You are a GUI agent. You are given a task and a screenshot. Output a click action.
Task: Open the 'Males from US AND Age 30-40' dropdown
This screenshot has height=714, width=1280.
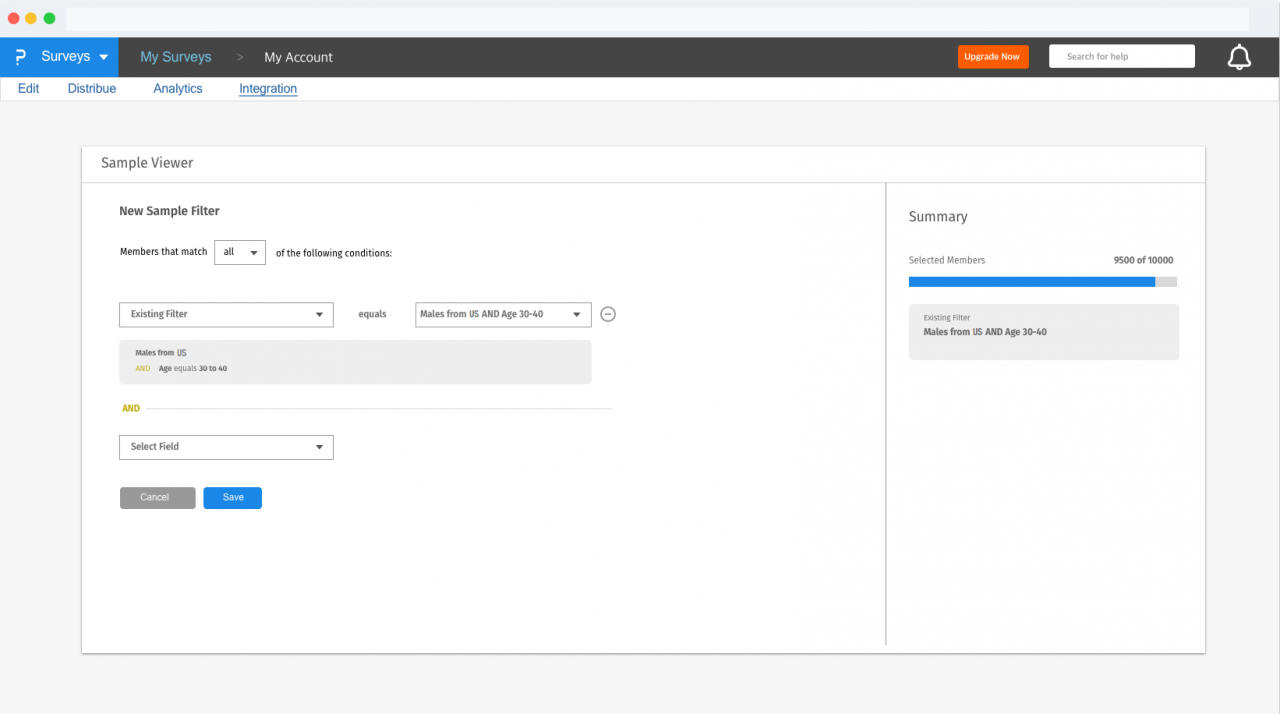(503, 314)
